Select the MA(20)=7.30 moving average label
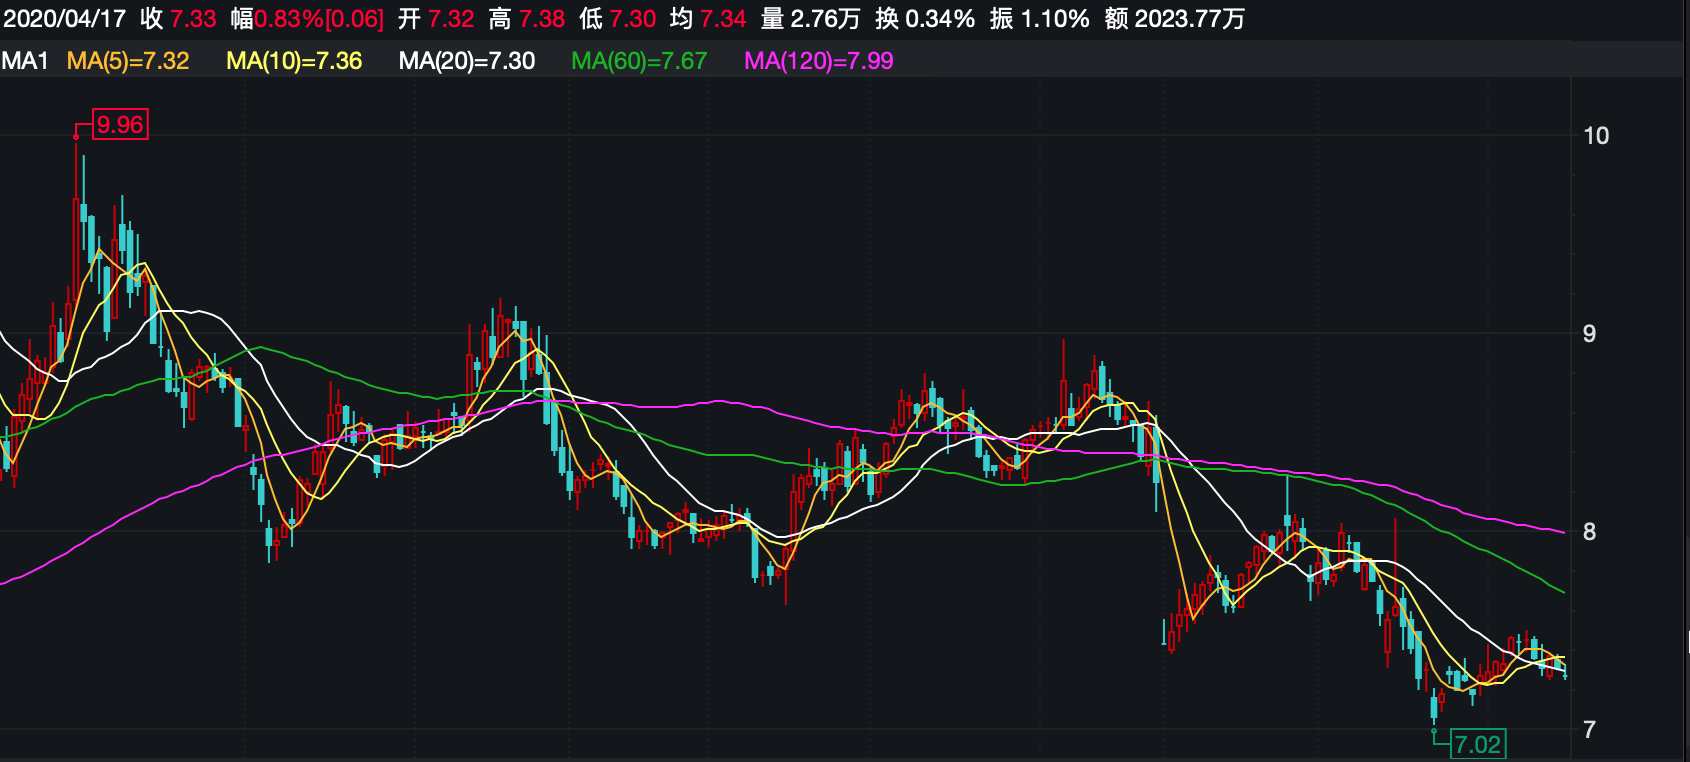This screenshot has width=1690, height=762. [x=467, y=61]
